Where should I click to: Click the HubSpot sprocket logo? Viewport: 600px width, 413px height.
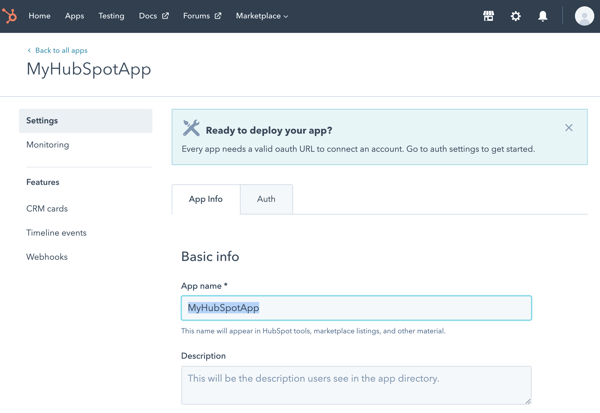10,16
